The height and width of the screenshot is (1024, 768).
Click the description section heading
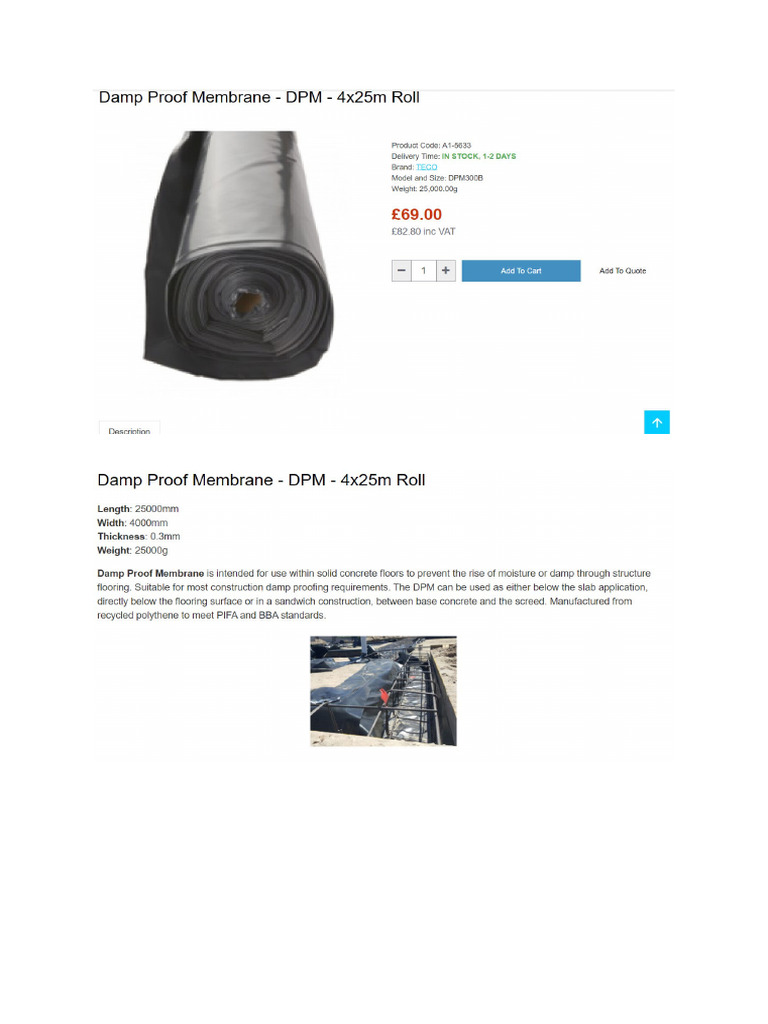point(261,480)
